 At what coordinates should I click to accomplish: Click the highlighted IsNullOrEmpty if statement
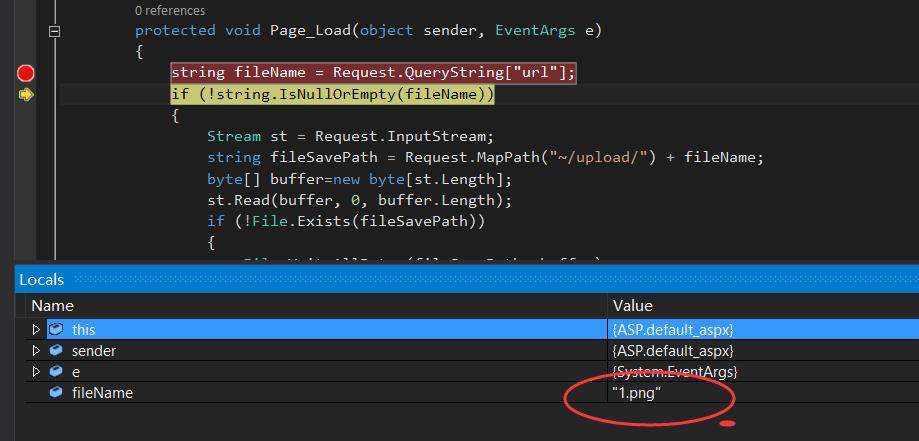coord(333,94)
